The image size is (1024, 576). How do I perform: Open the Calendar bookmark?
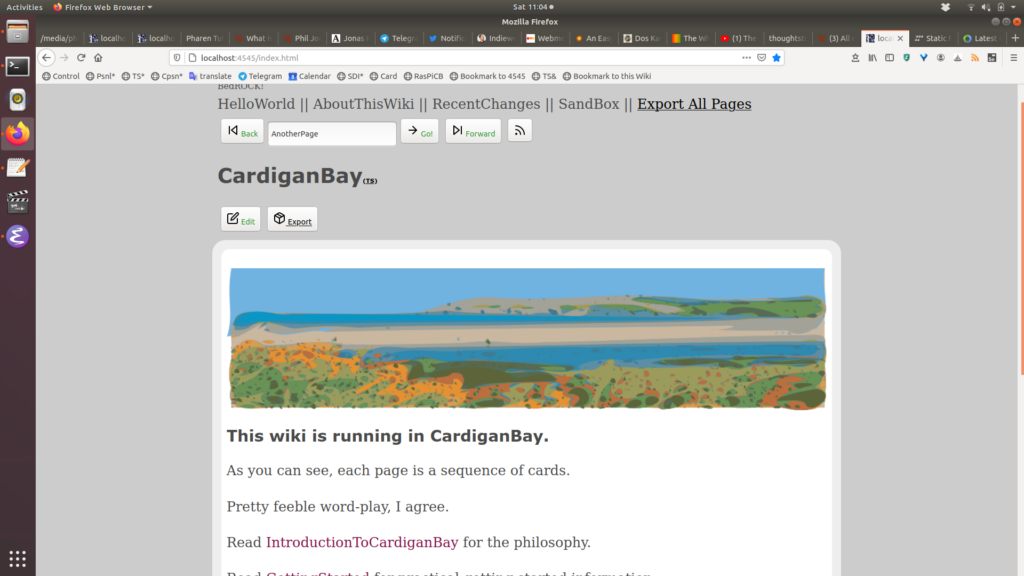[310, 76]
